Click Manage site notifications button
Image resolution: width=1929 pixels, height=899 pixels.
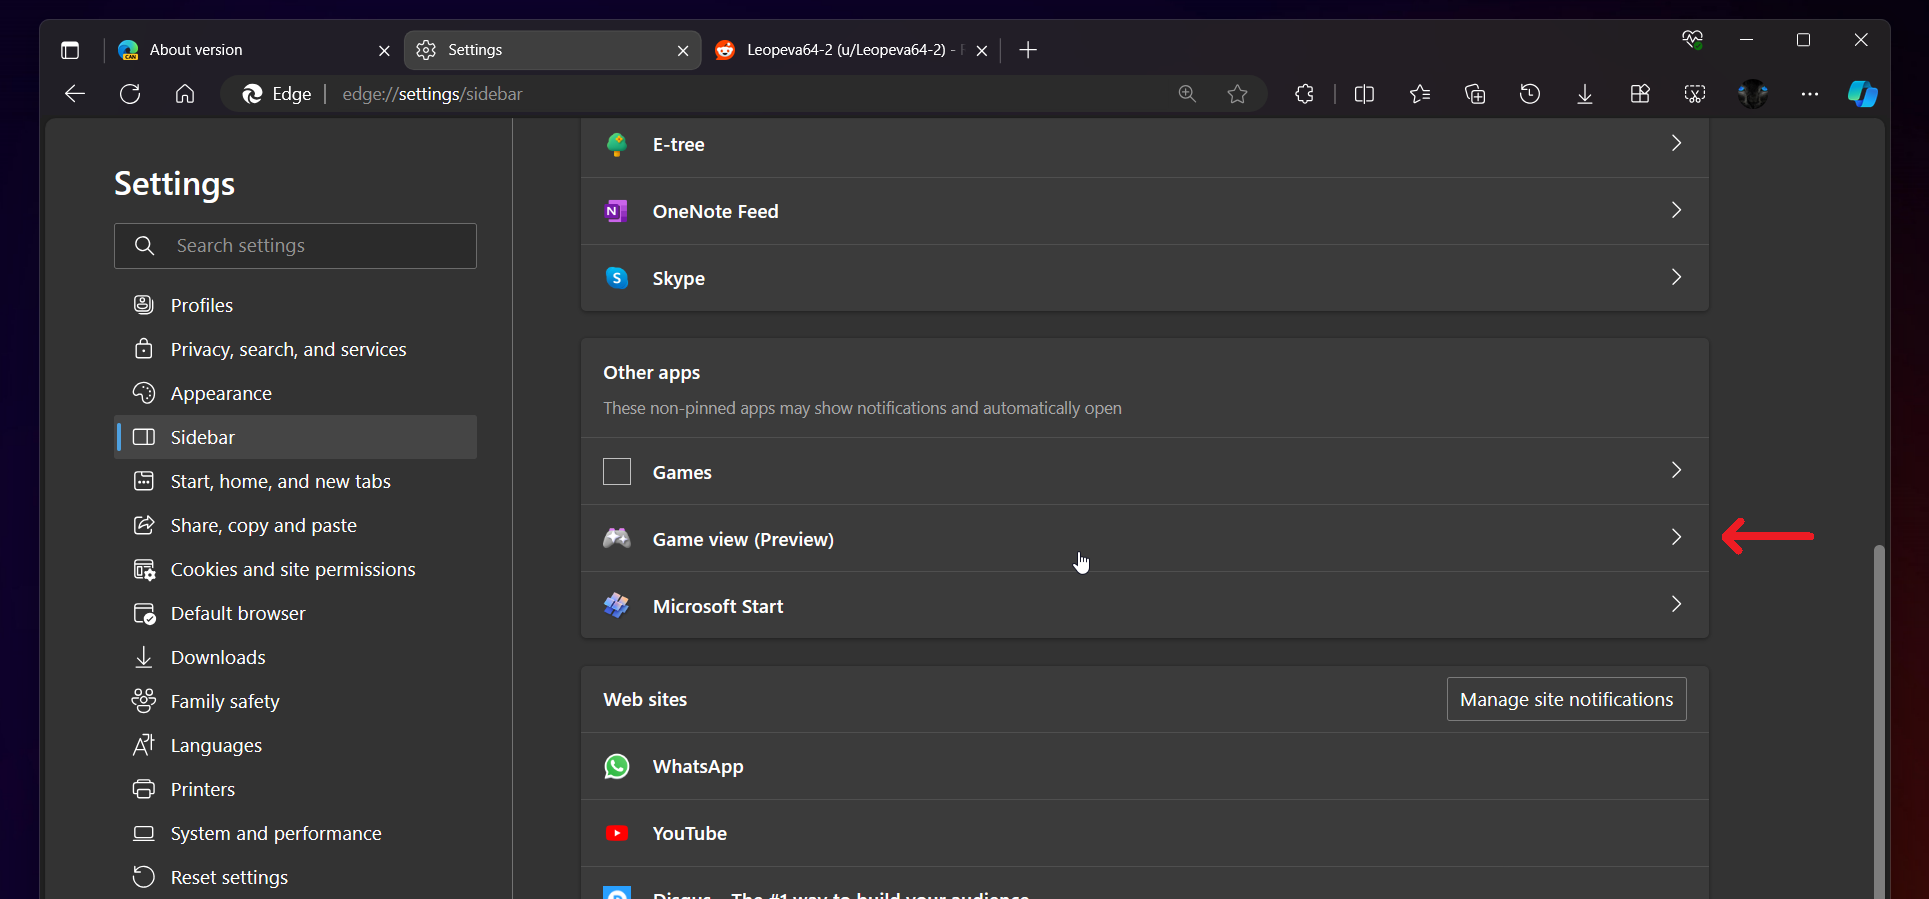1566,699
